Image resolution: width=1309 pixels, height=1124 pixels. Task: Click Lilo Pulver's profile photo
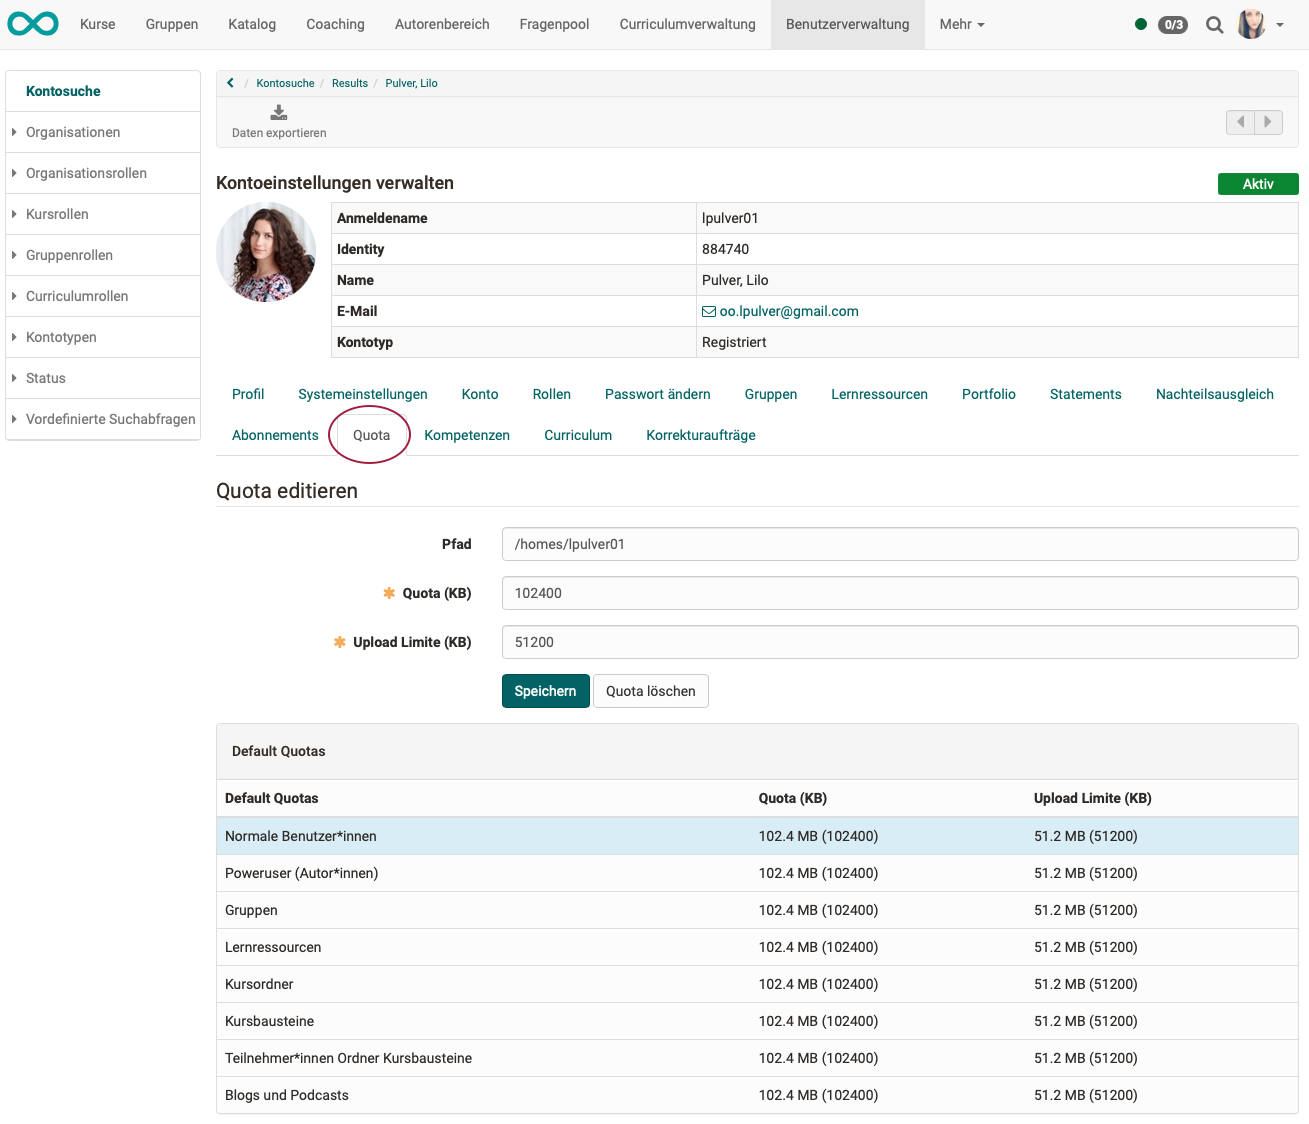[266, 252]
